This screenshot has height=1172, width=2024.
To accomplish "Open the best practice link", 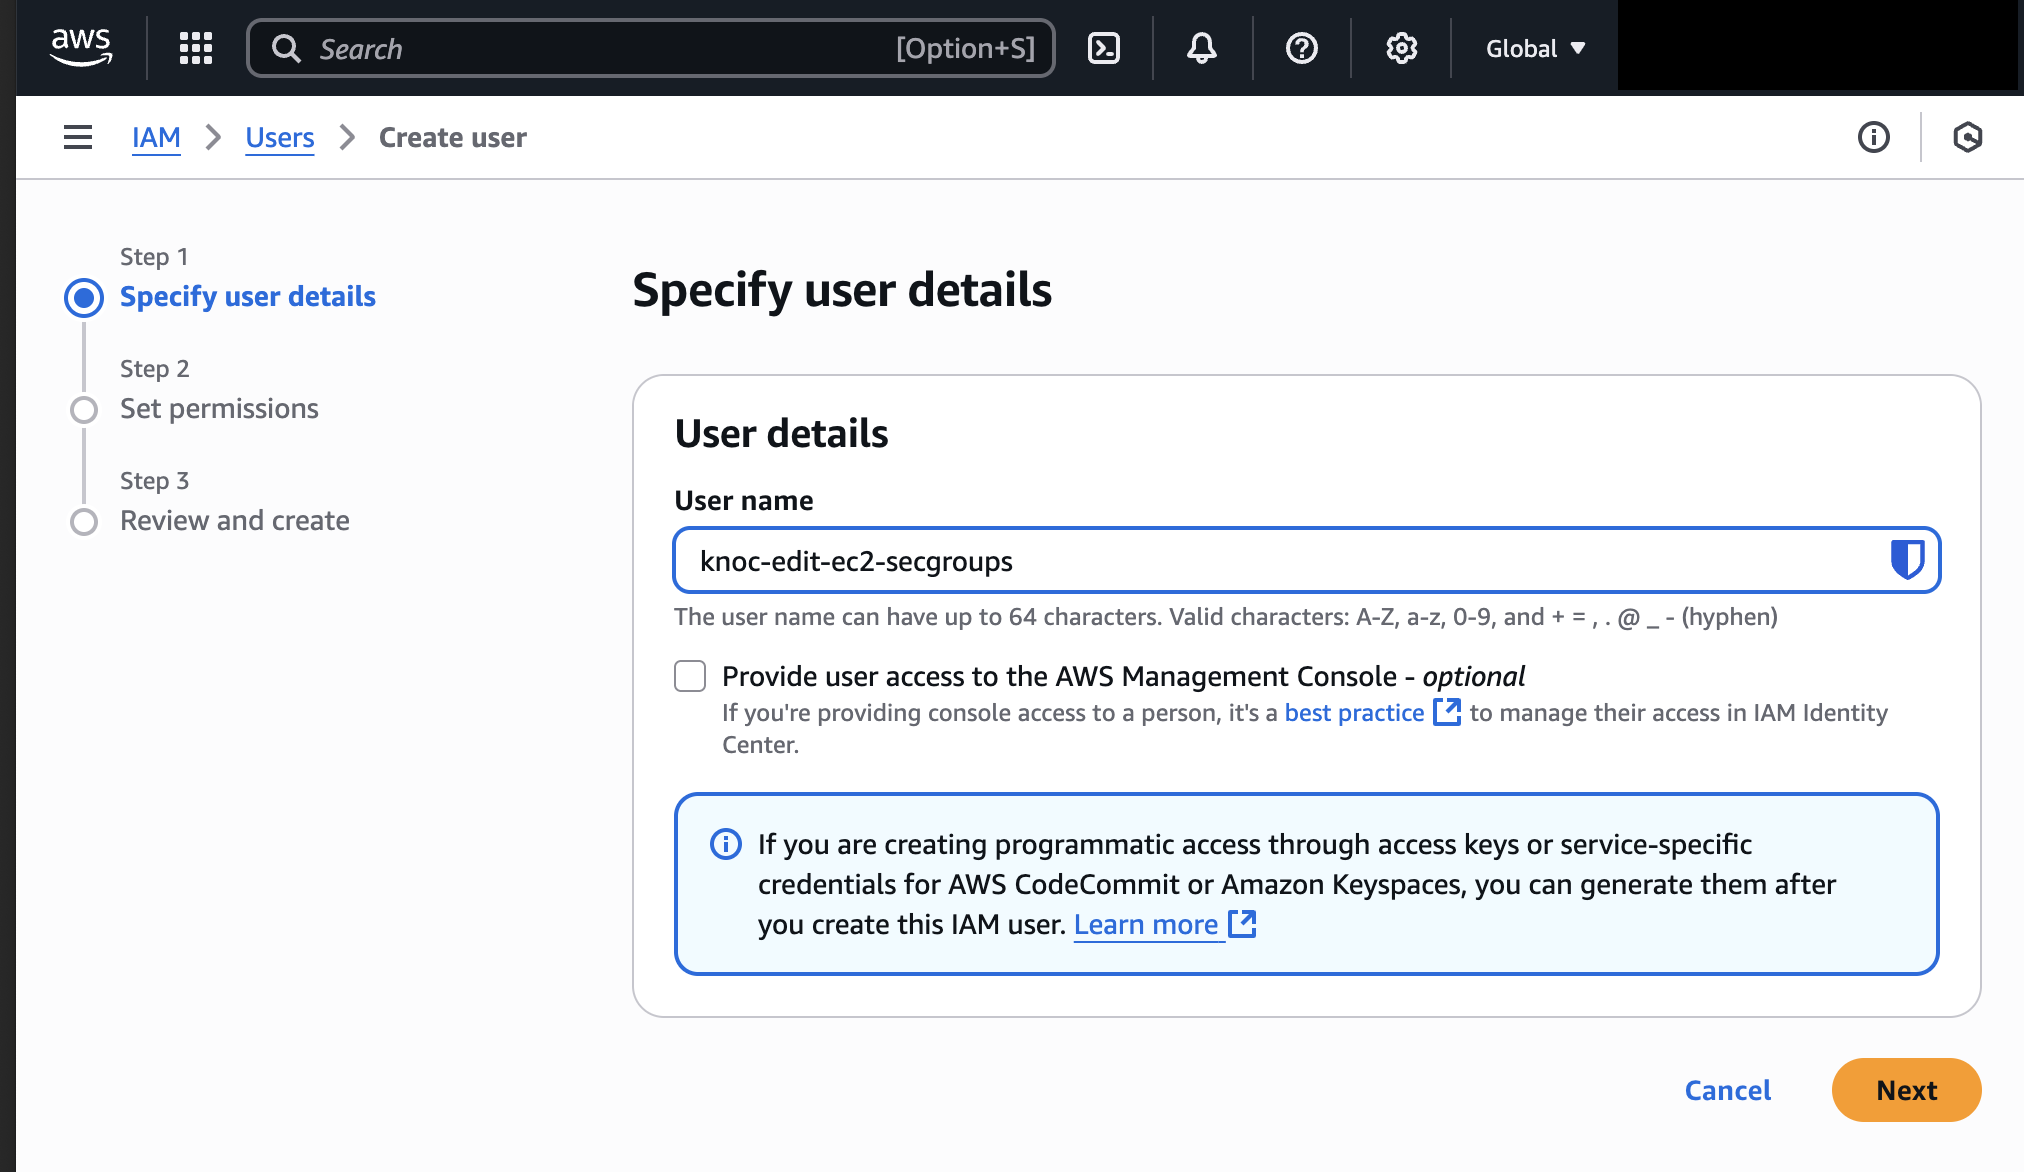I will tap(1354, 712).
